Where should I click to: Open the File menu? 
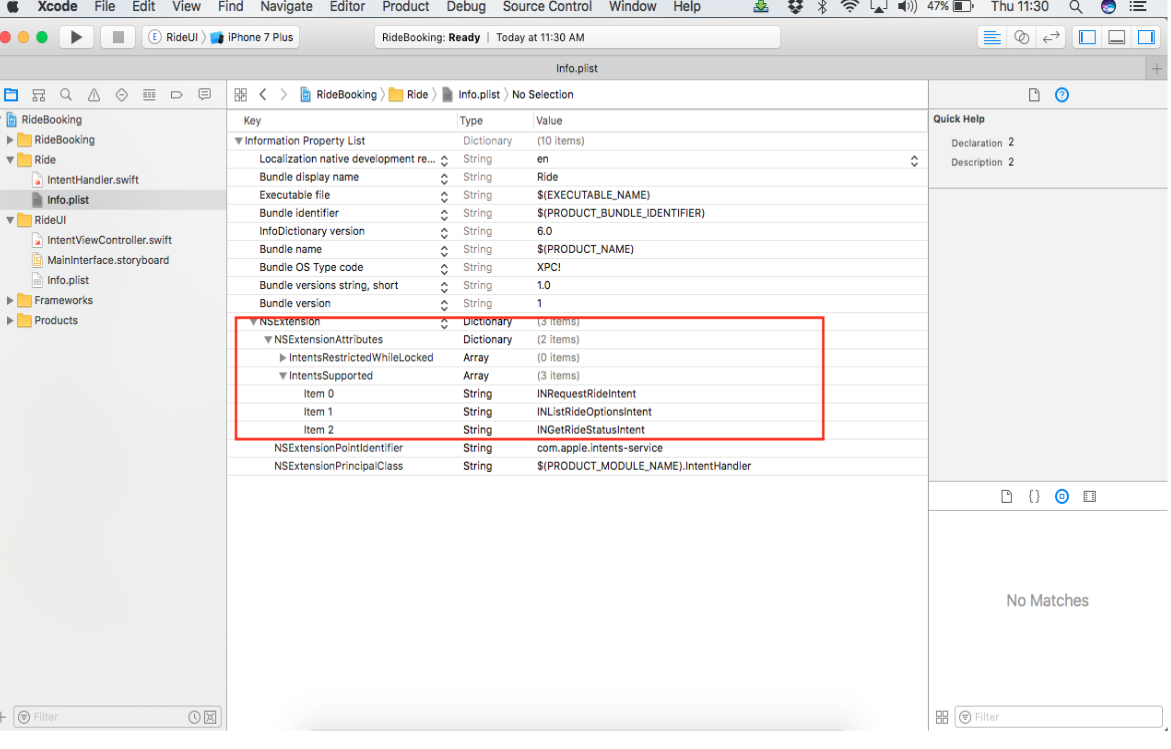(x=104, y=7)
